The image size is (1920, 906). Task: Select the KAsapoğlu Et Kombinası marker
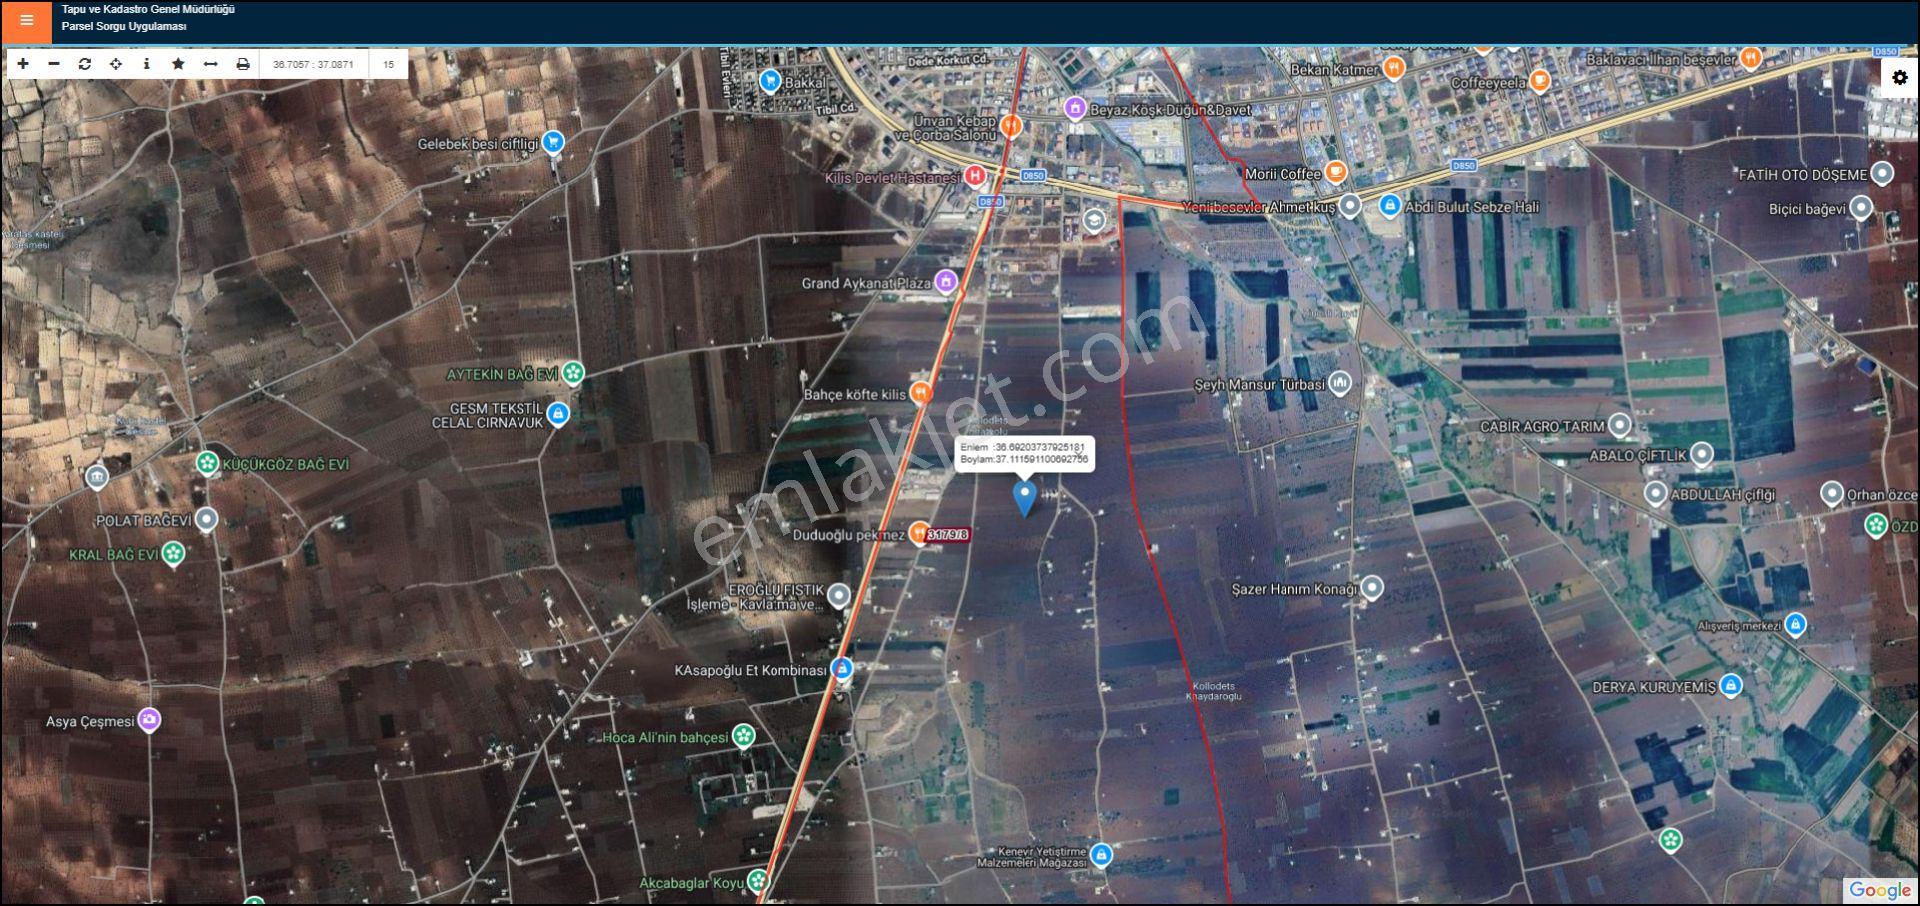(x=842, y=669)
